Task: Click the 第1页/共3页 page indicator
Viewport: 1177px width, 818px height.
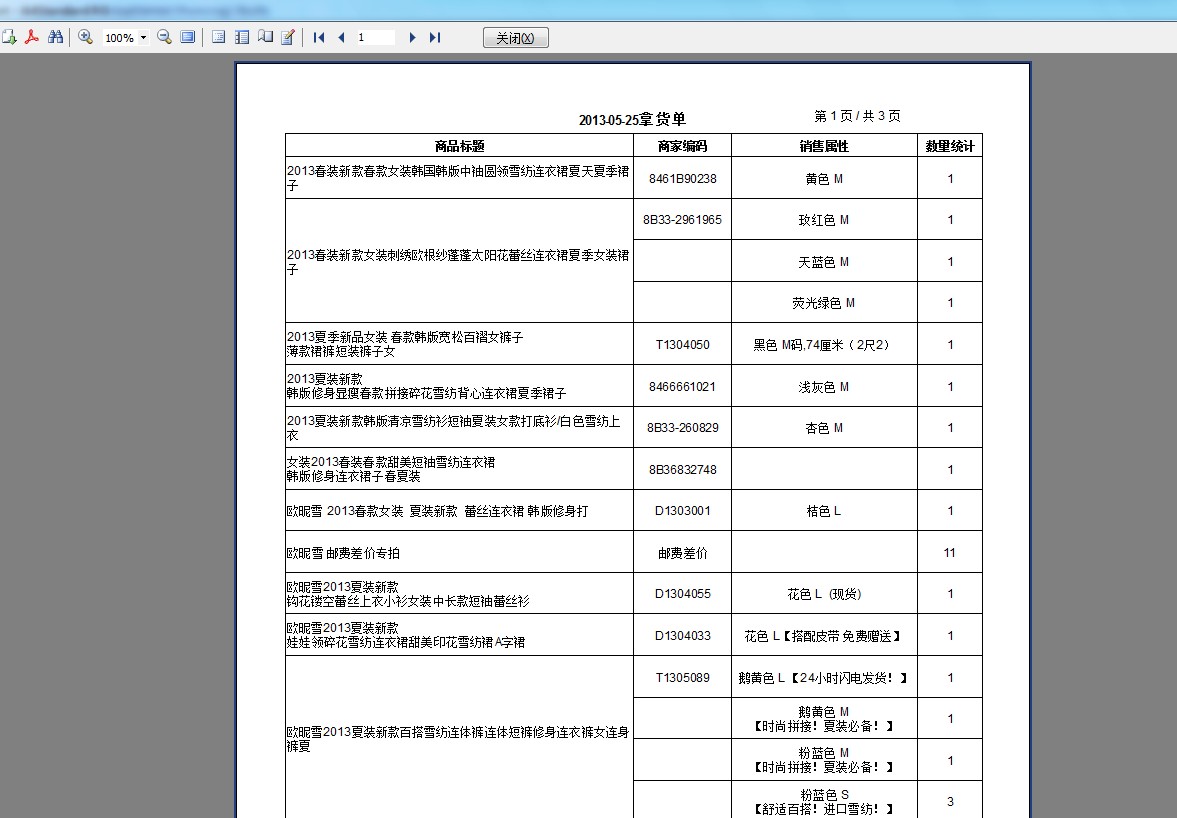Action: (x=857, y=116)
